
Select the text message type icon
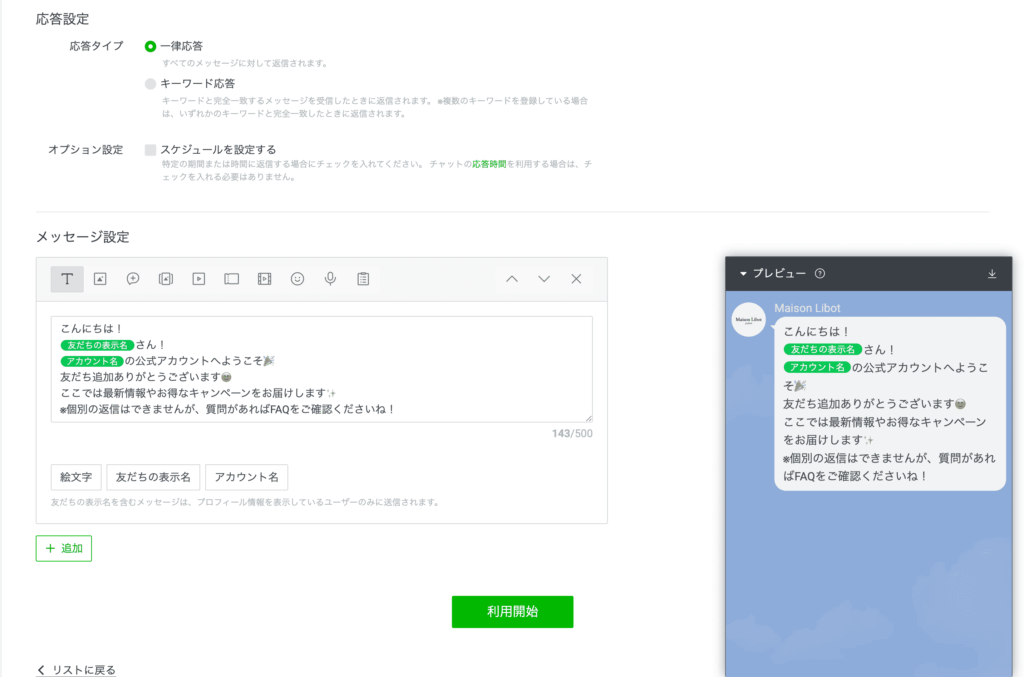[67, 279]
